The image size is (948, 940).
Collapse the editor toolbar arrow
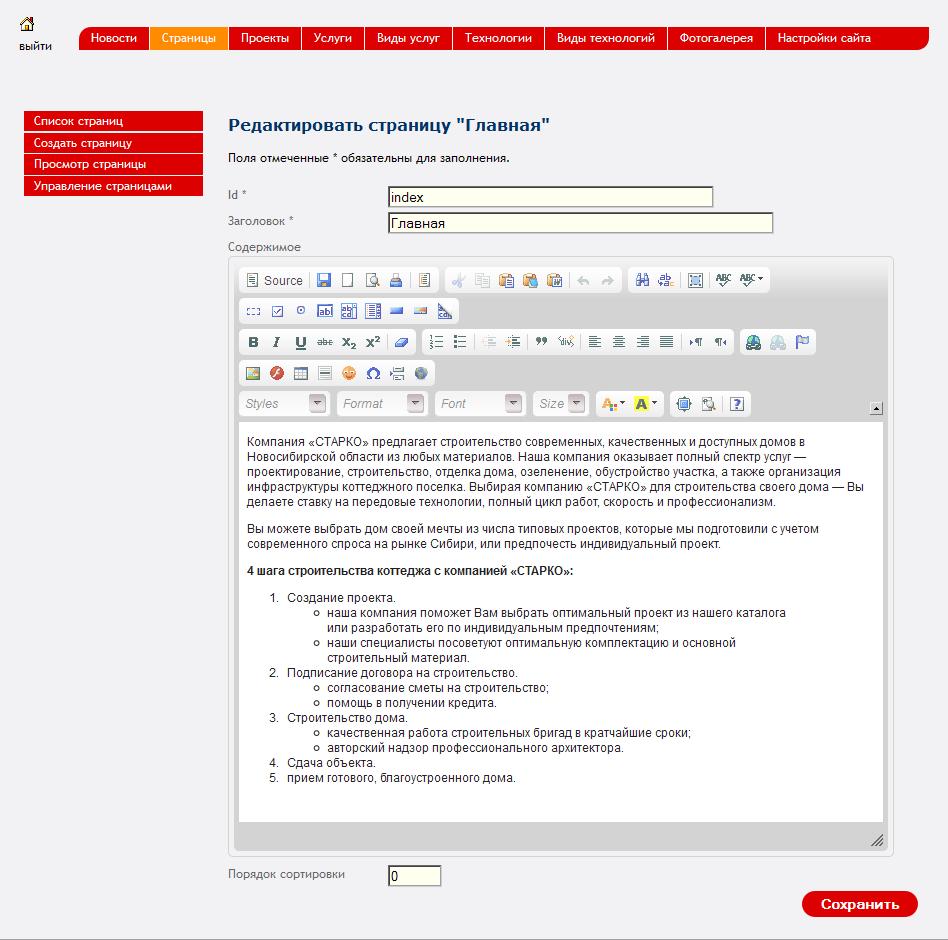tap(876, 408)
